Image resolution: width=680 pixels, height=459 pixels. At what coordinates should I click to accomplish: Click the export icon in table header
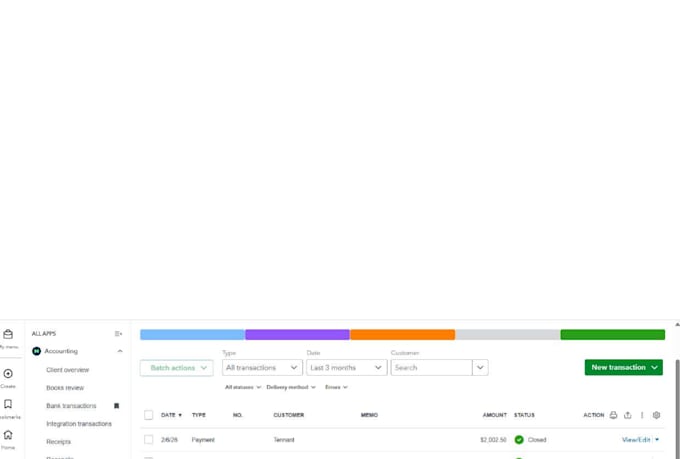[x=628, y=415]
